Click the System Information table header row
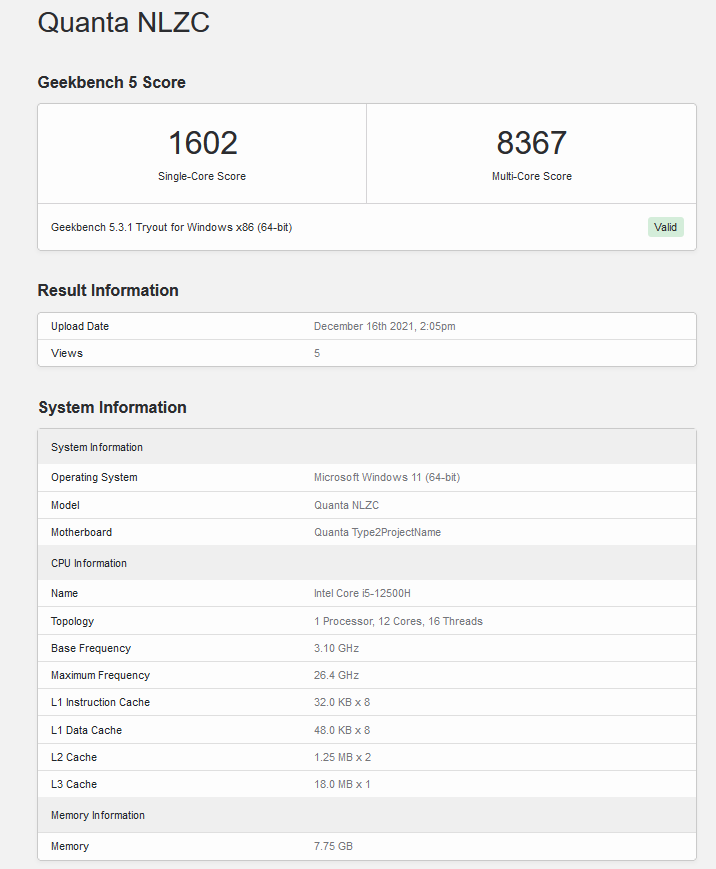The height and width of the screenshot is (869, 716). tap(367, 447)
